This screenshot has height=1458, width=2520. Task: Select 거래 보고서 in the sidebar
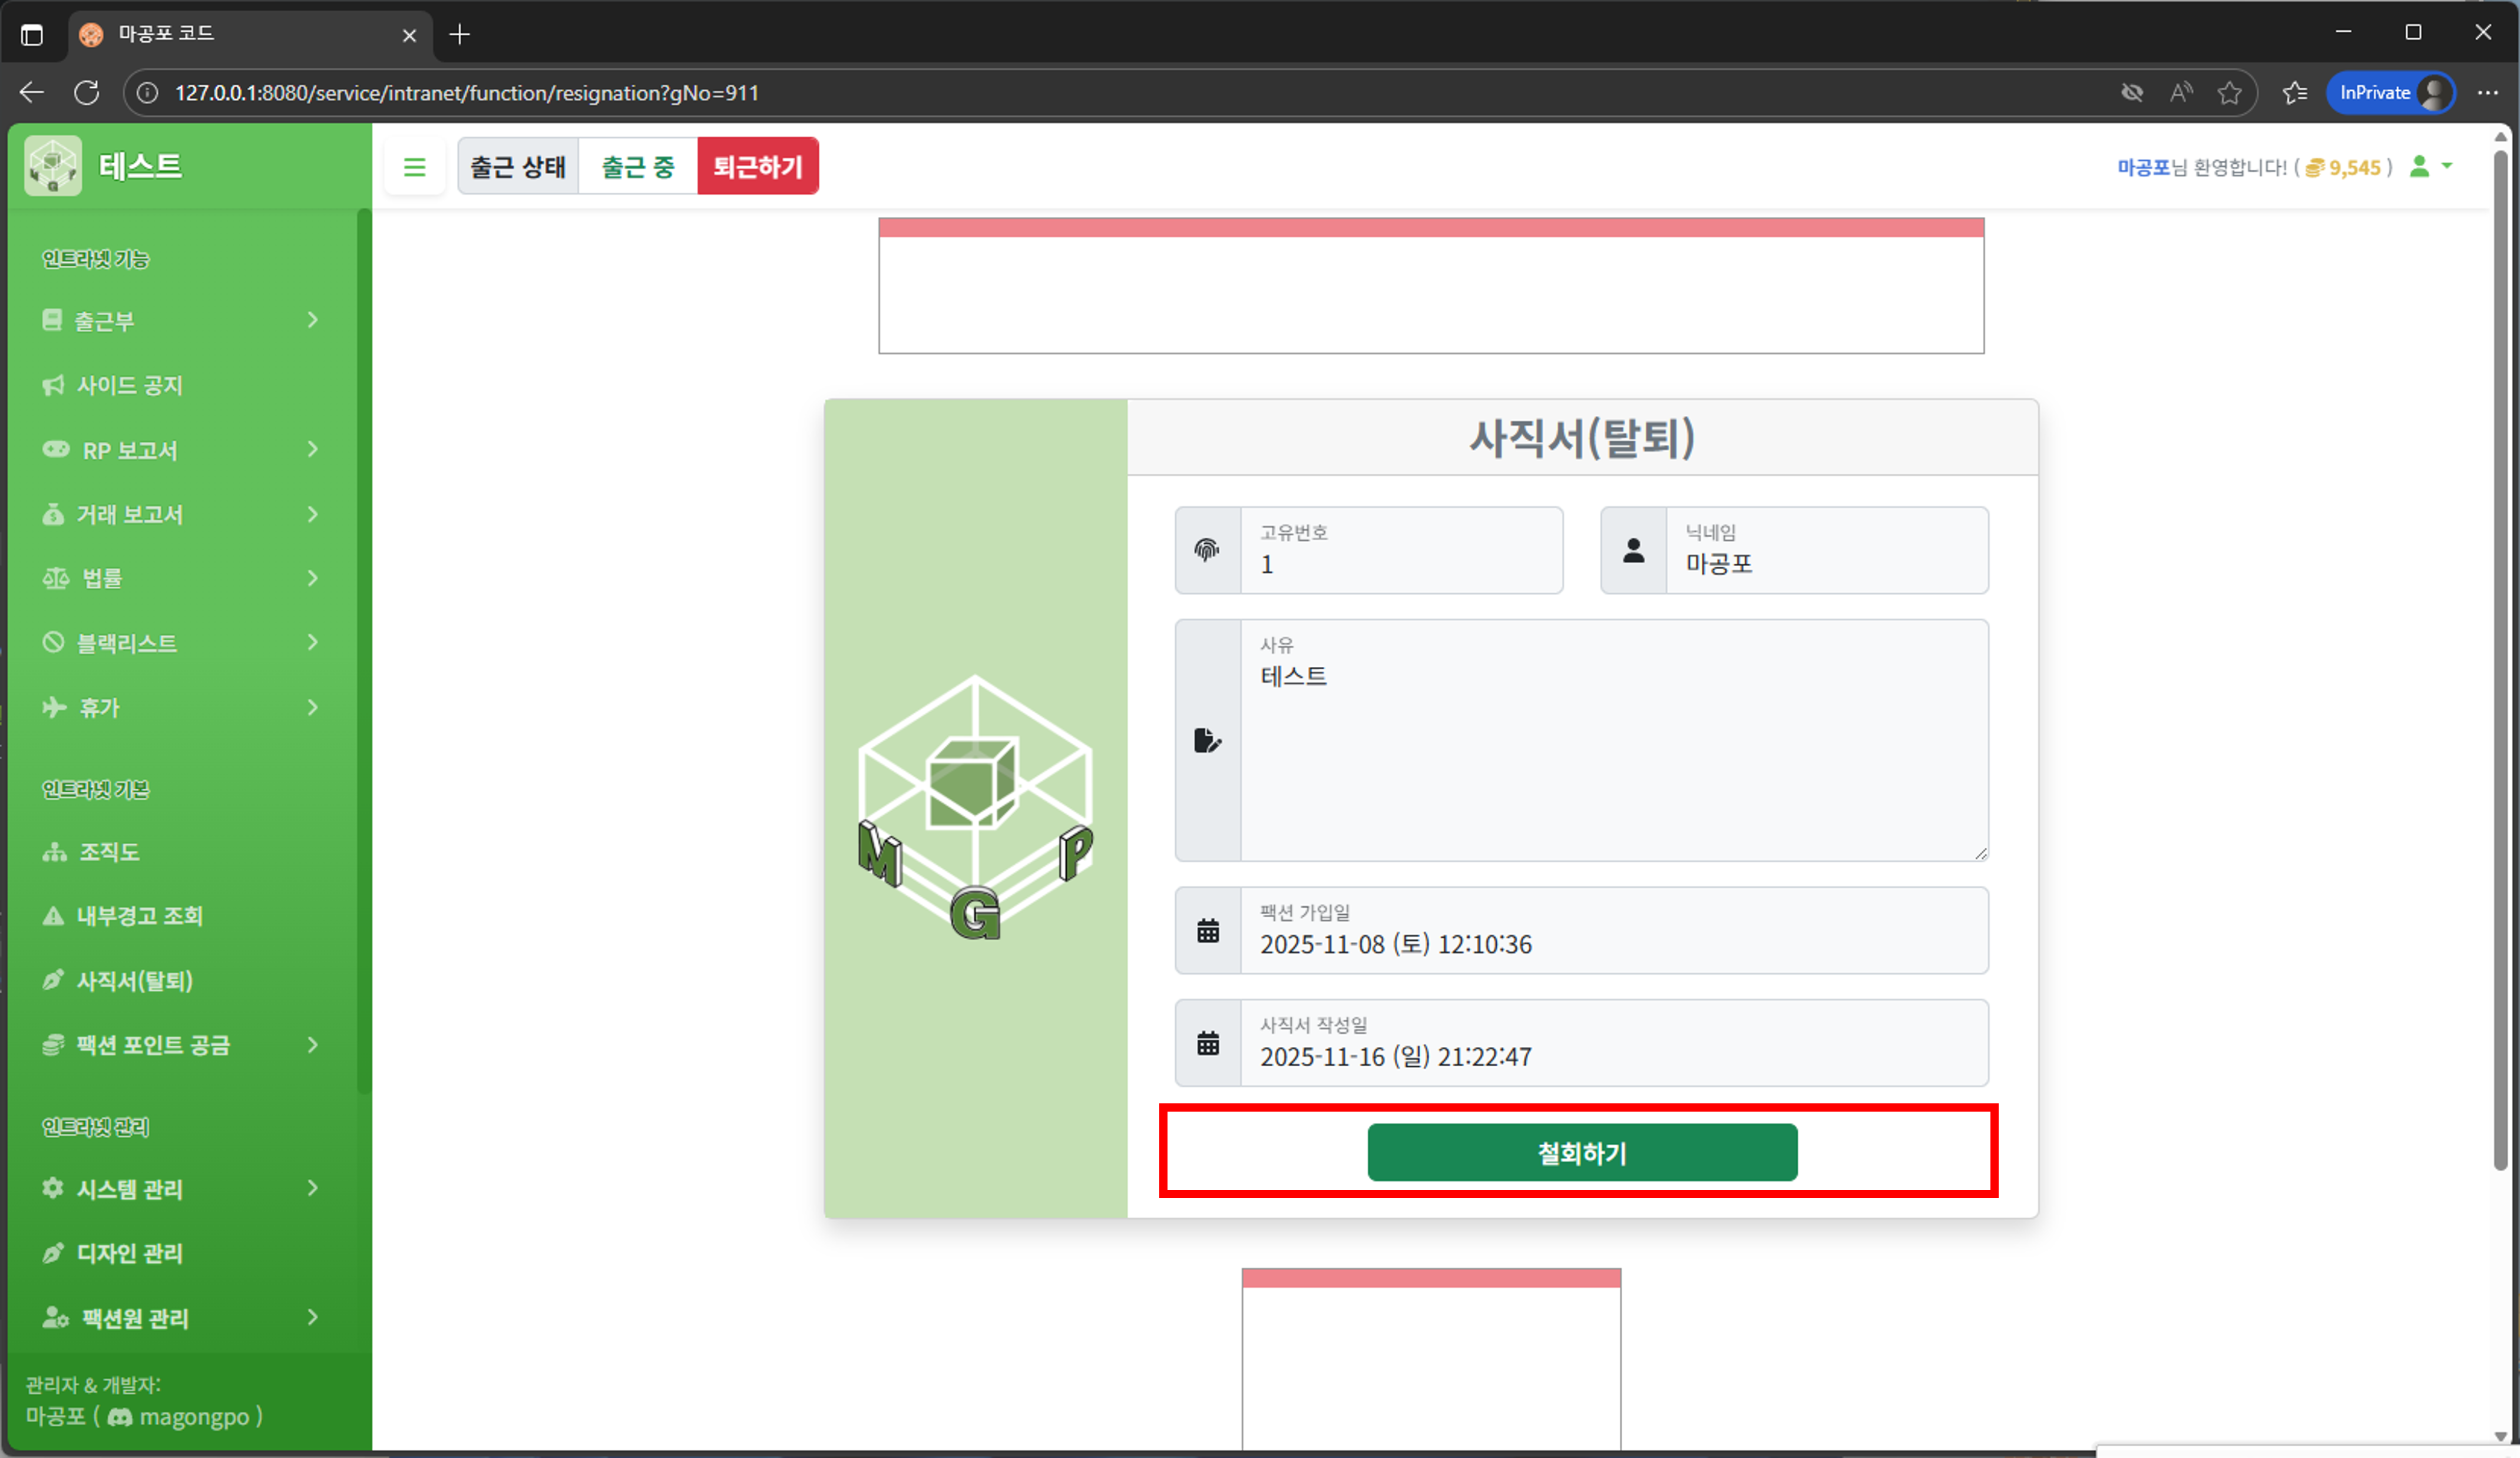131,514
